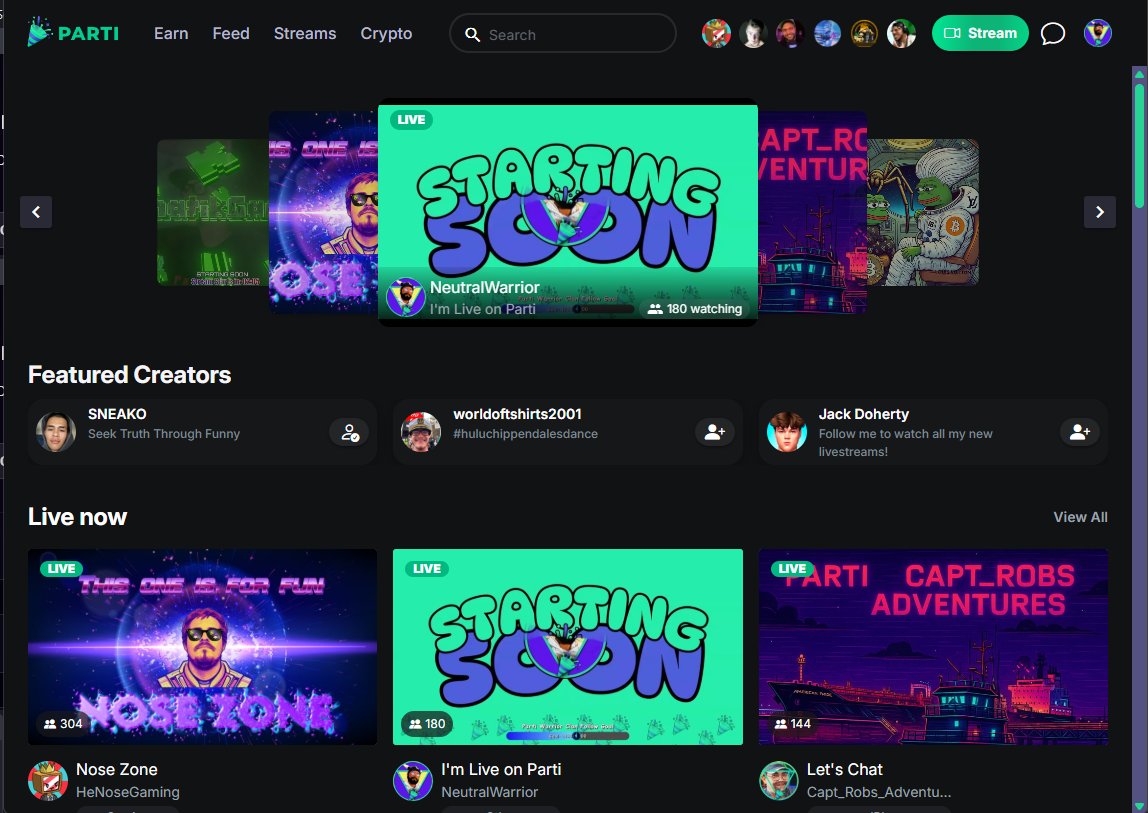This screenshot has width=1148, height=813.
Task: Select the green pixel carousel slide
Action: coord(213,212)
